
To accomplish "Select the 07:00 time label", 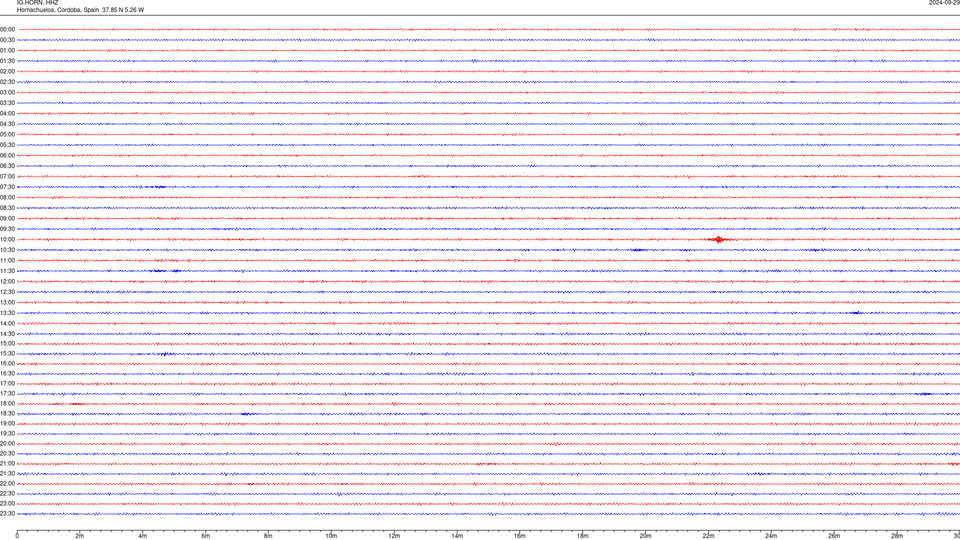I will (x=7, y=177).
